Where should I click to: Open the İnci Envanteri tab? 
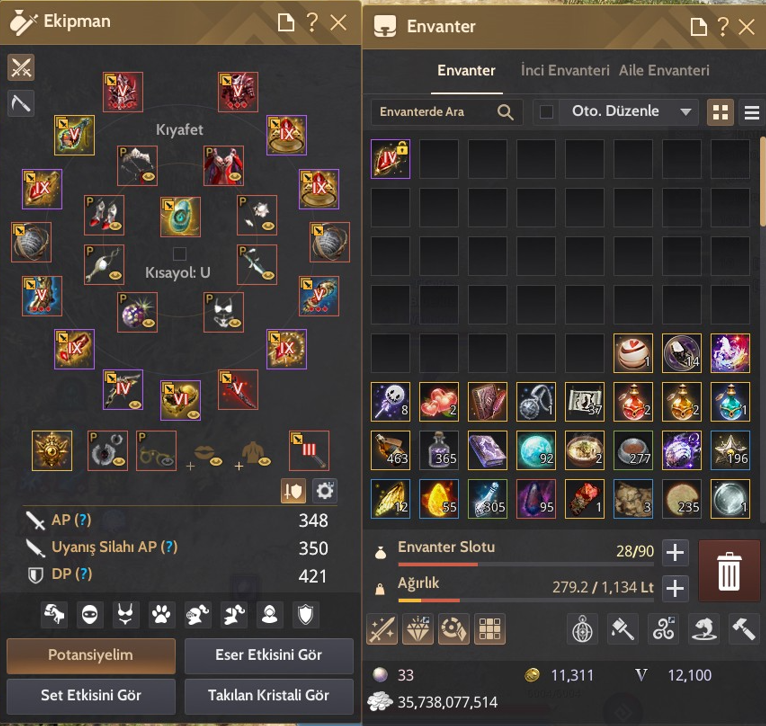565,70
